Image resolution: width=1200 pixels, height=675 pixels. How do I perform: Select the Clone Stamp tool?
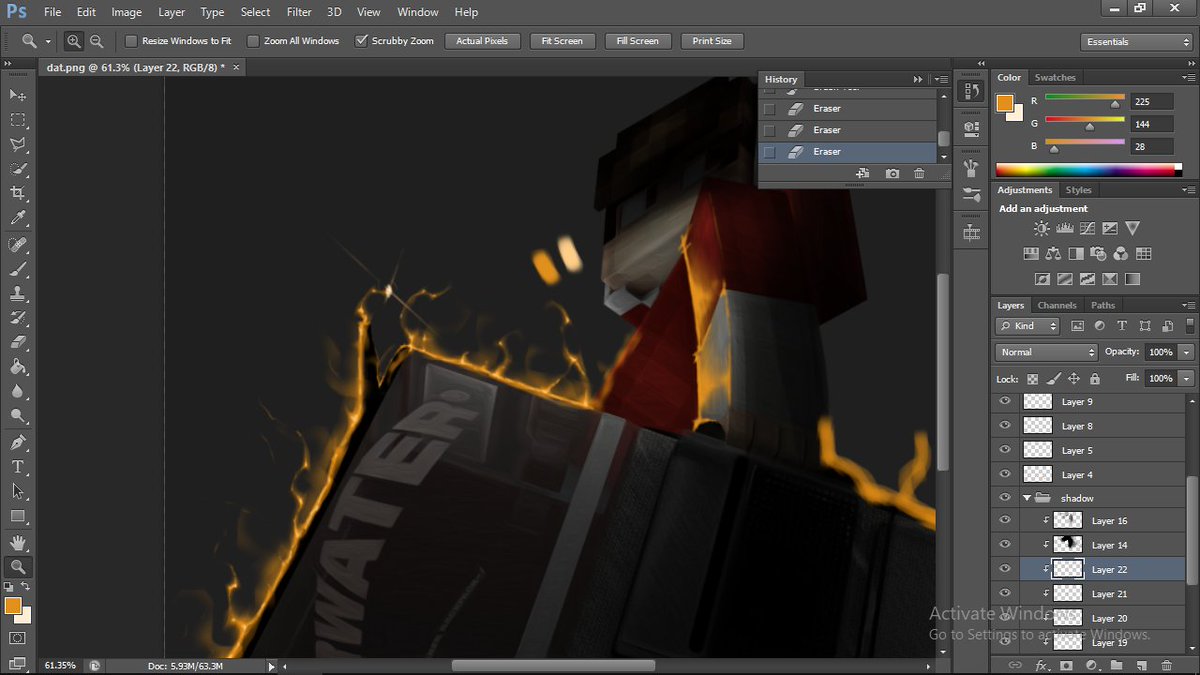point(18,294)
